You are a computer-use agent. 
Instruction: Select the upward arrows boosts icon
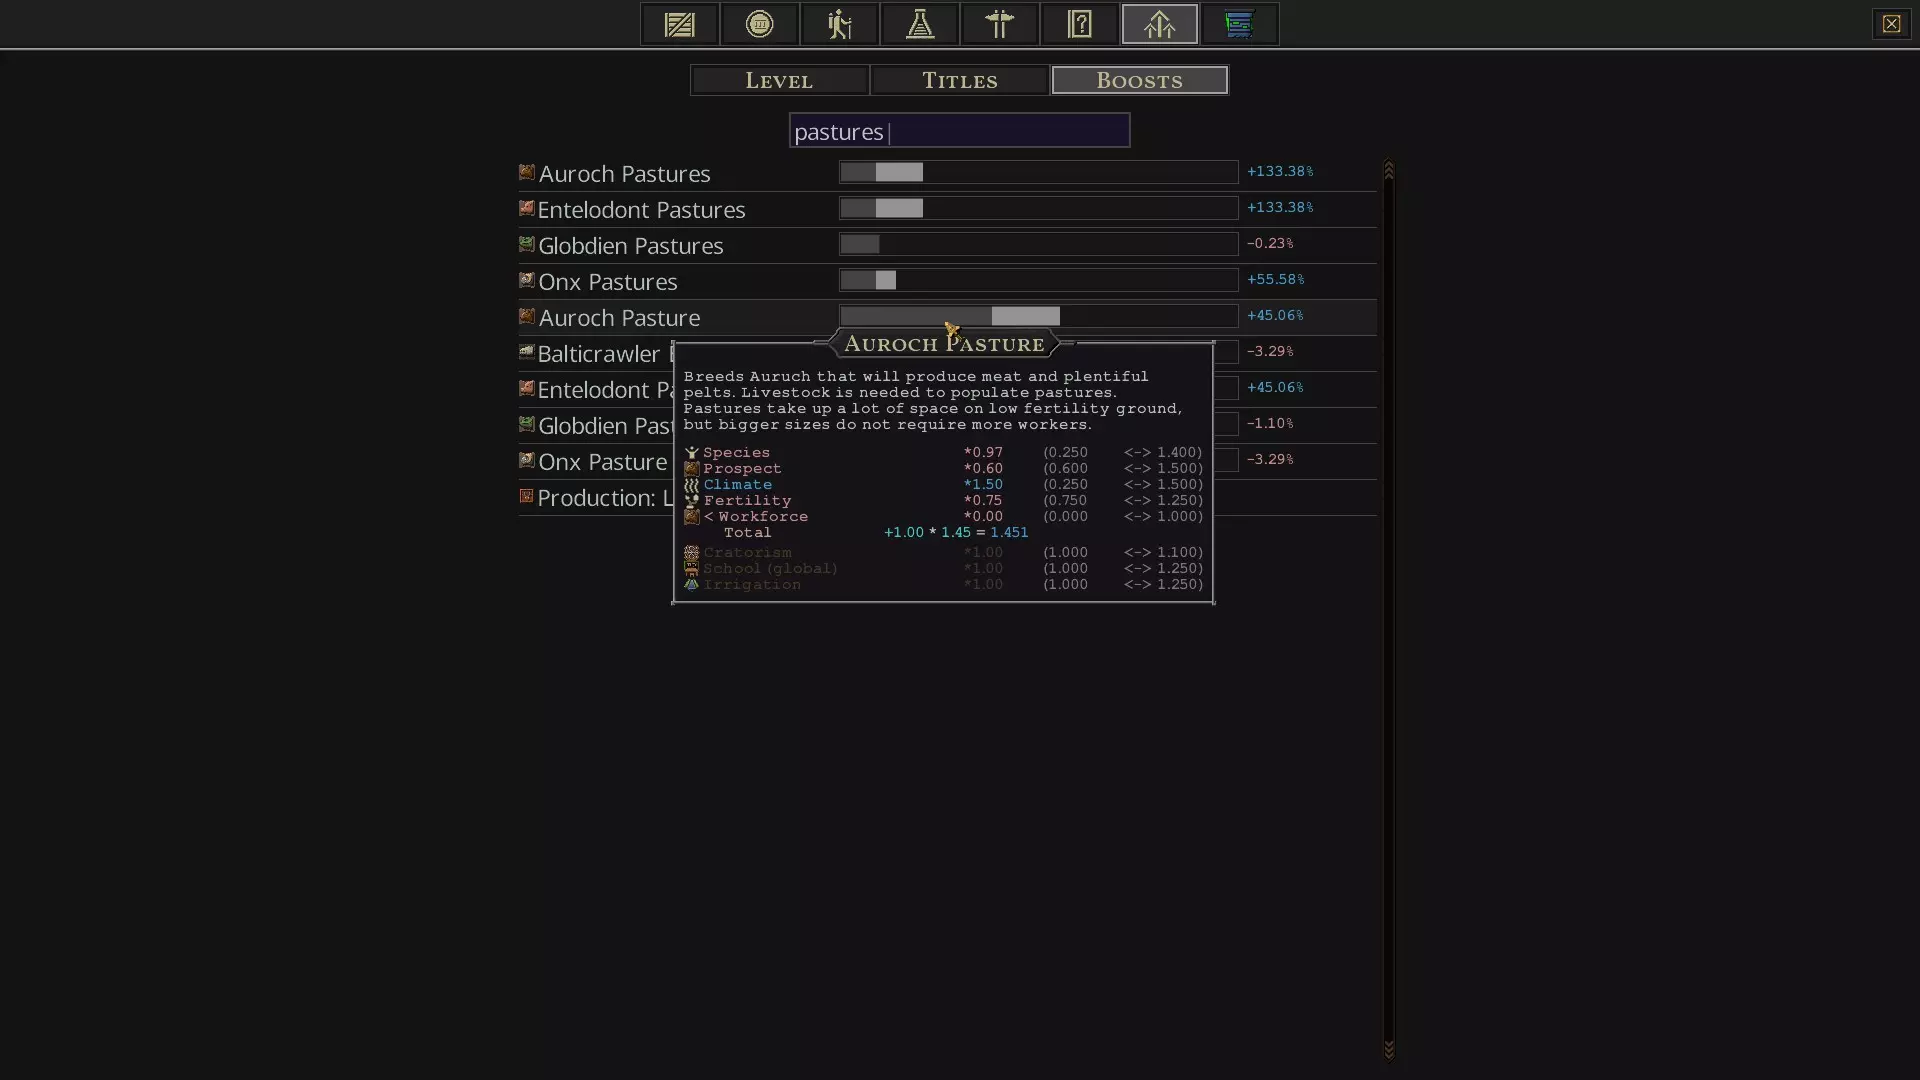pos(1159,24)
